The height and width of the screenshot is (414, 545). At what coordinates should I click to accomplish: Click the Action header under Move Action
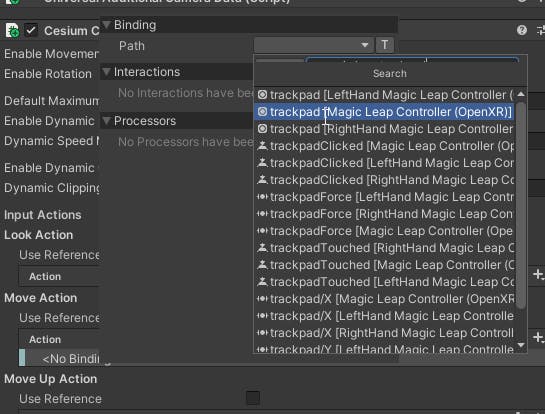[x=45, y=339]
